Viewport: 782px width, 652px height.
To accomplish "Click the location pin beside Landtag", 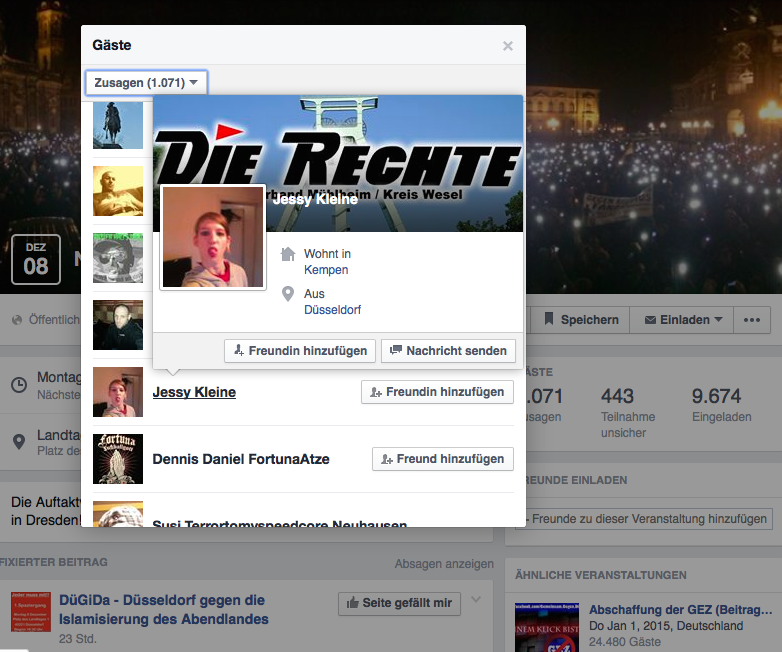I will (19, 441).
